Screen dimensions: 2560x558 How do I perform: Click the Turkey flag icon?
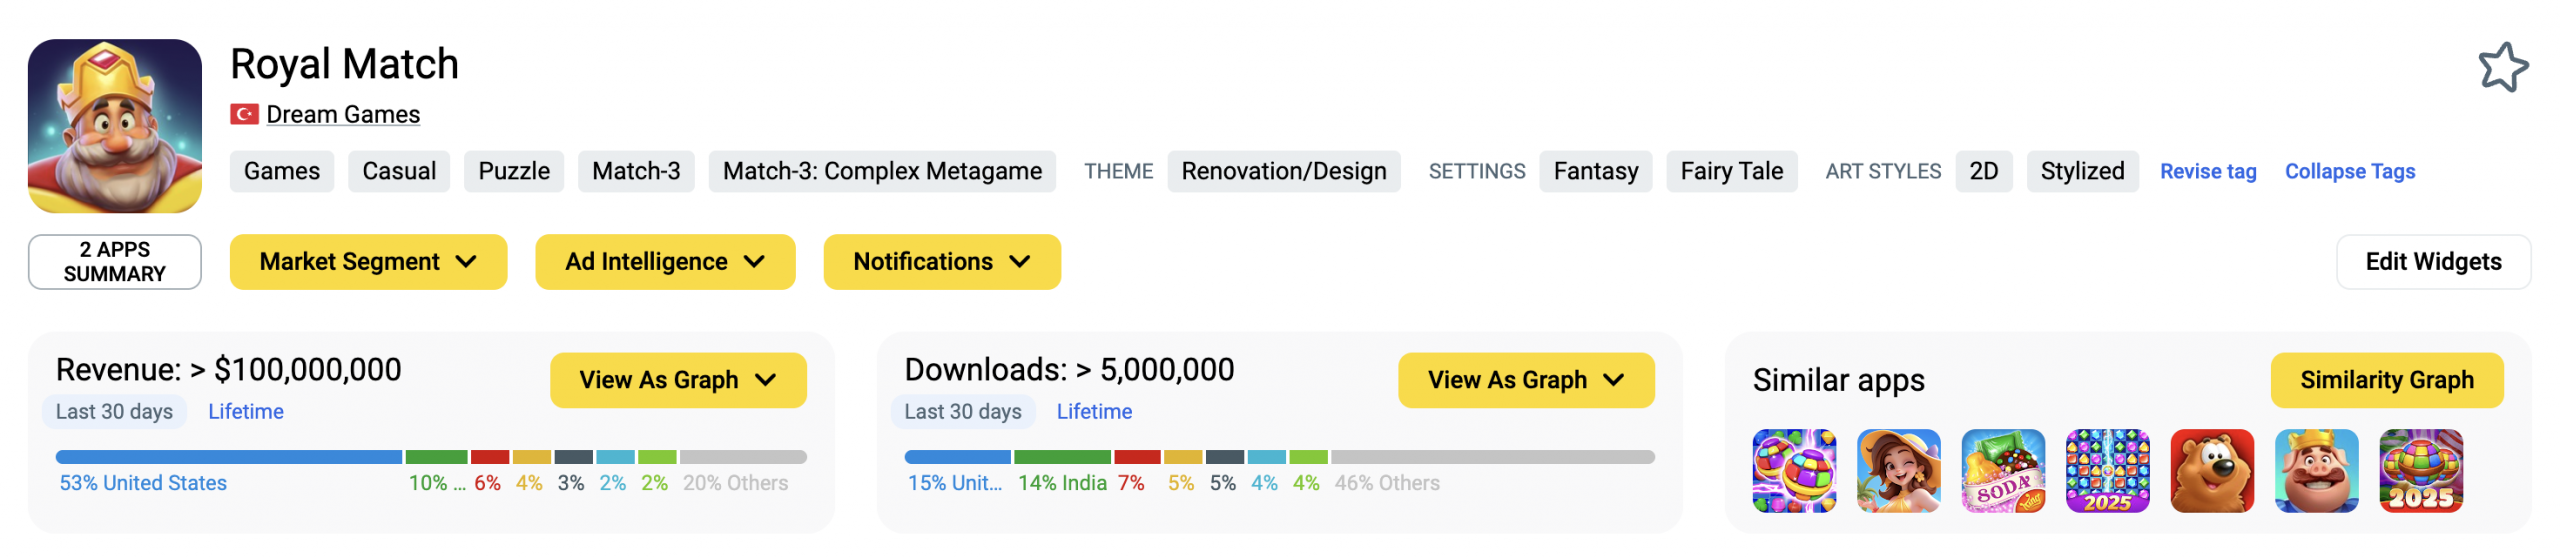coord(244,115)
